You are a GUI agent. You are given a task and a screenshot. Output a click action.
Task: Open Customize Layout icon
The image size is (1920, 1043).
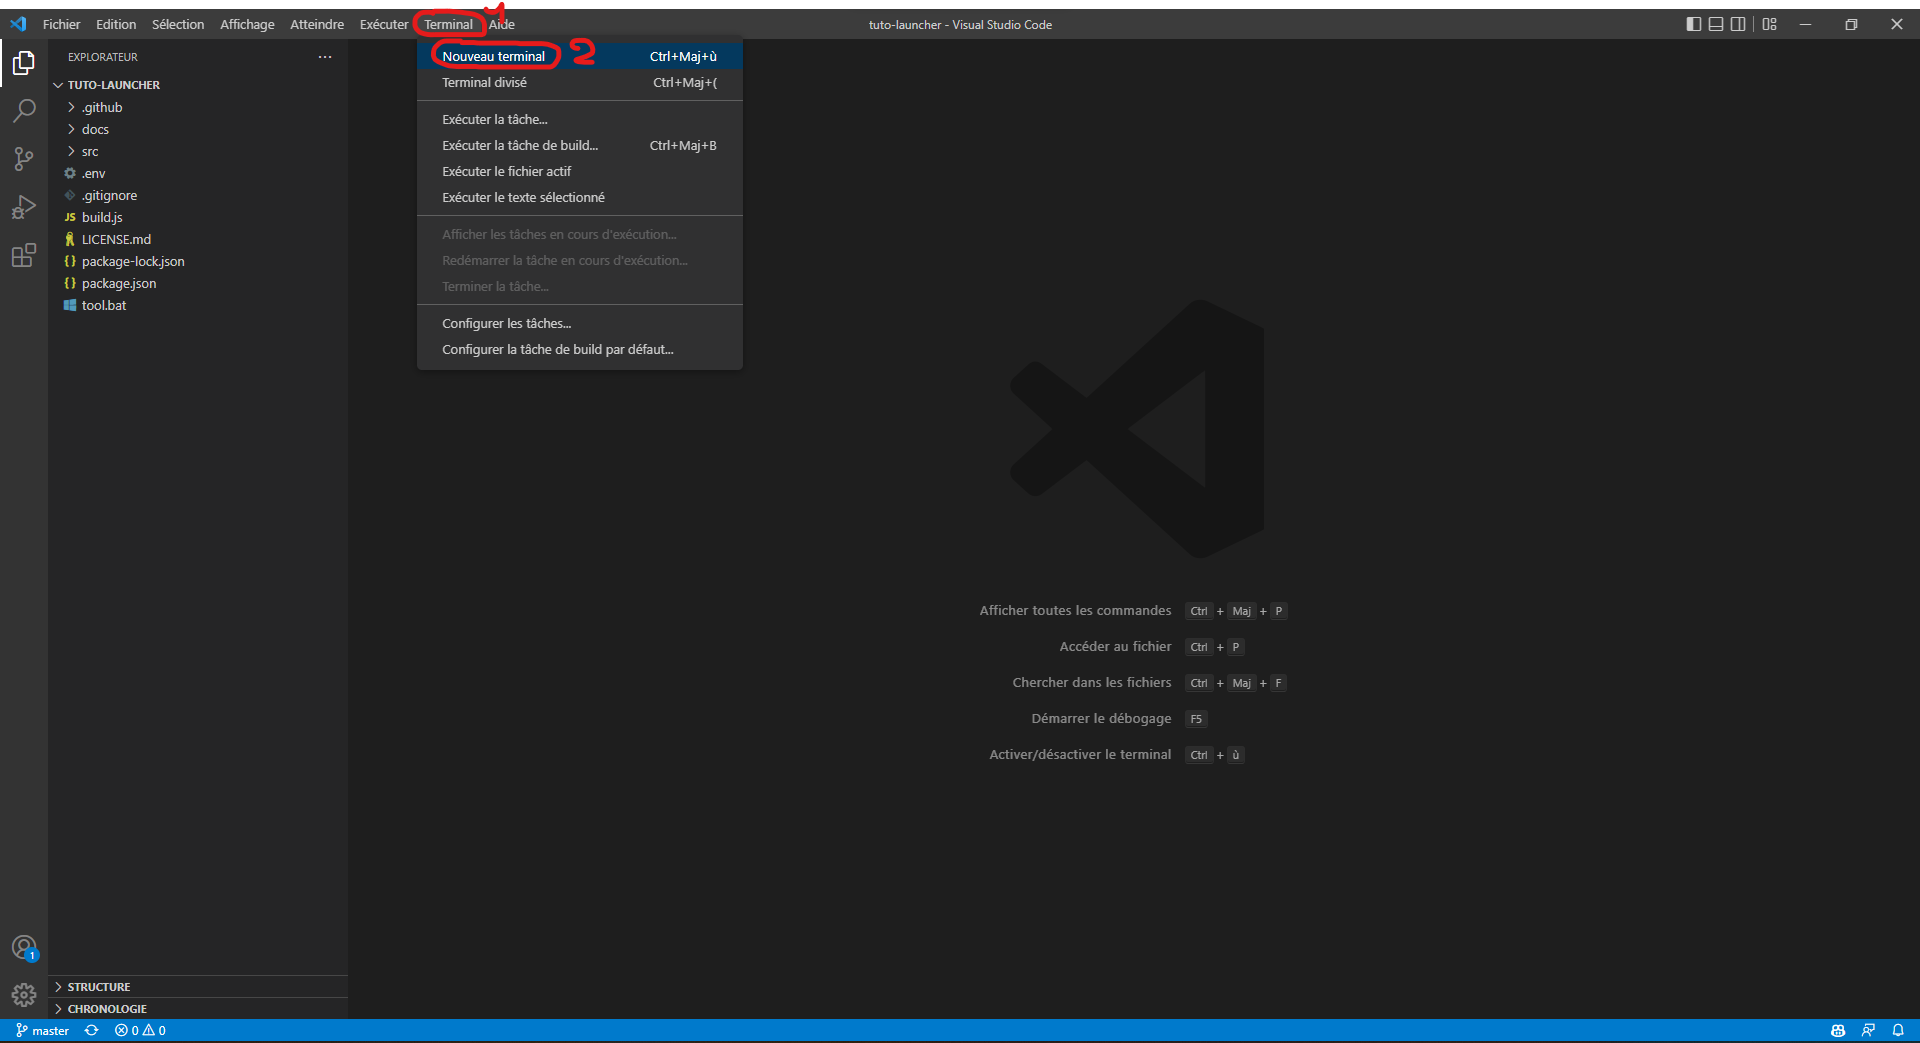tap(1769, 24)
